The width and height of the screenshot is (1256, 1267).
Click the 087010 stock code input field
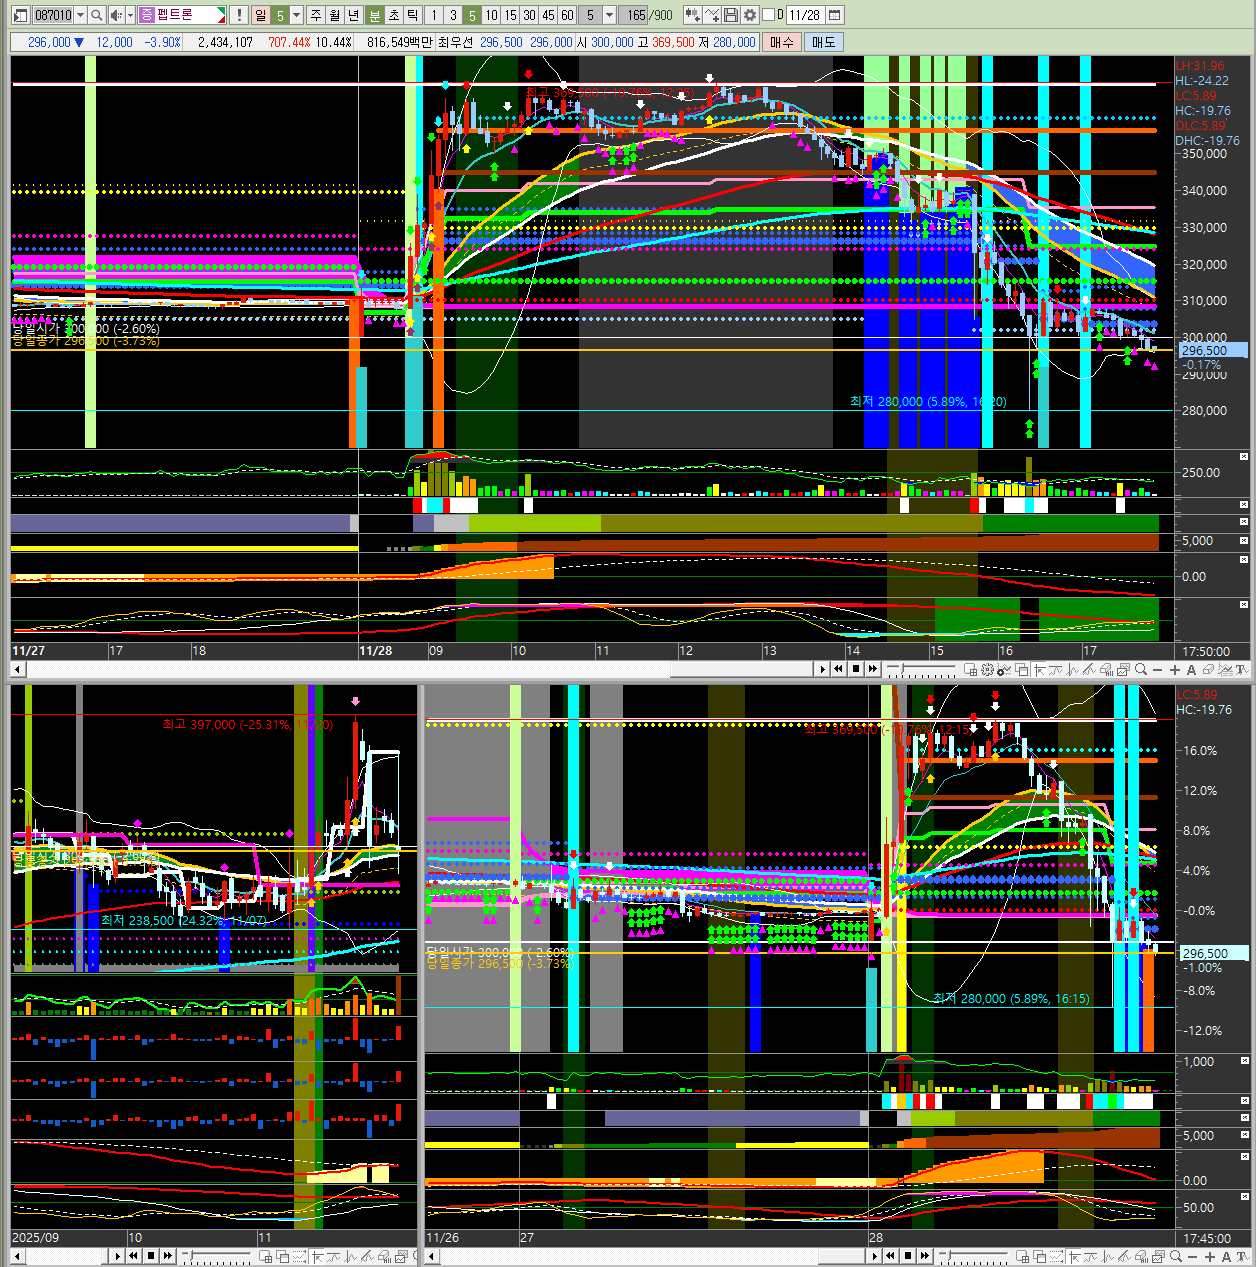pos(53,15)
